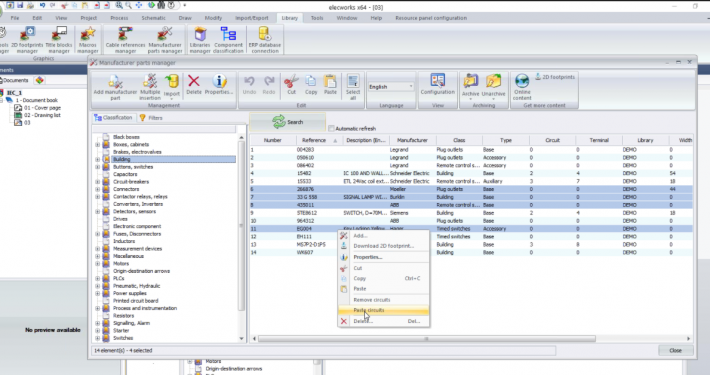This screenshot has height=375, width=710.
Task: Select the row with reference STE8612
Action: coord(471,213)
